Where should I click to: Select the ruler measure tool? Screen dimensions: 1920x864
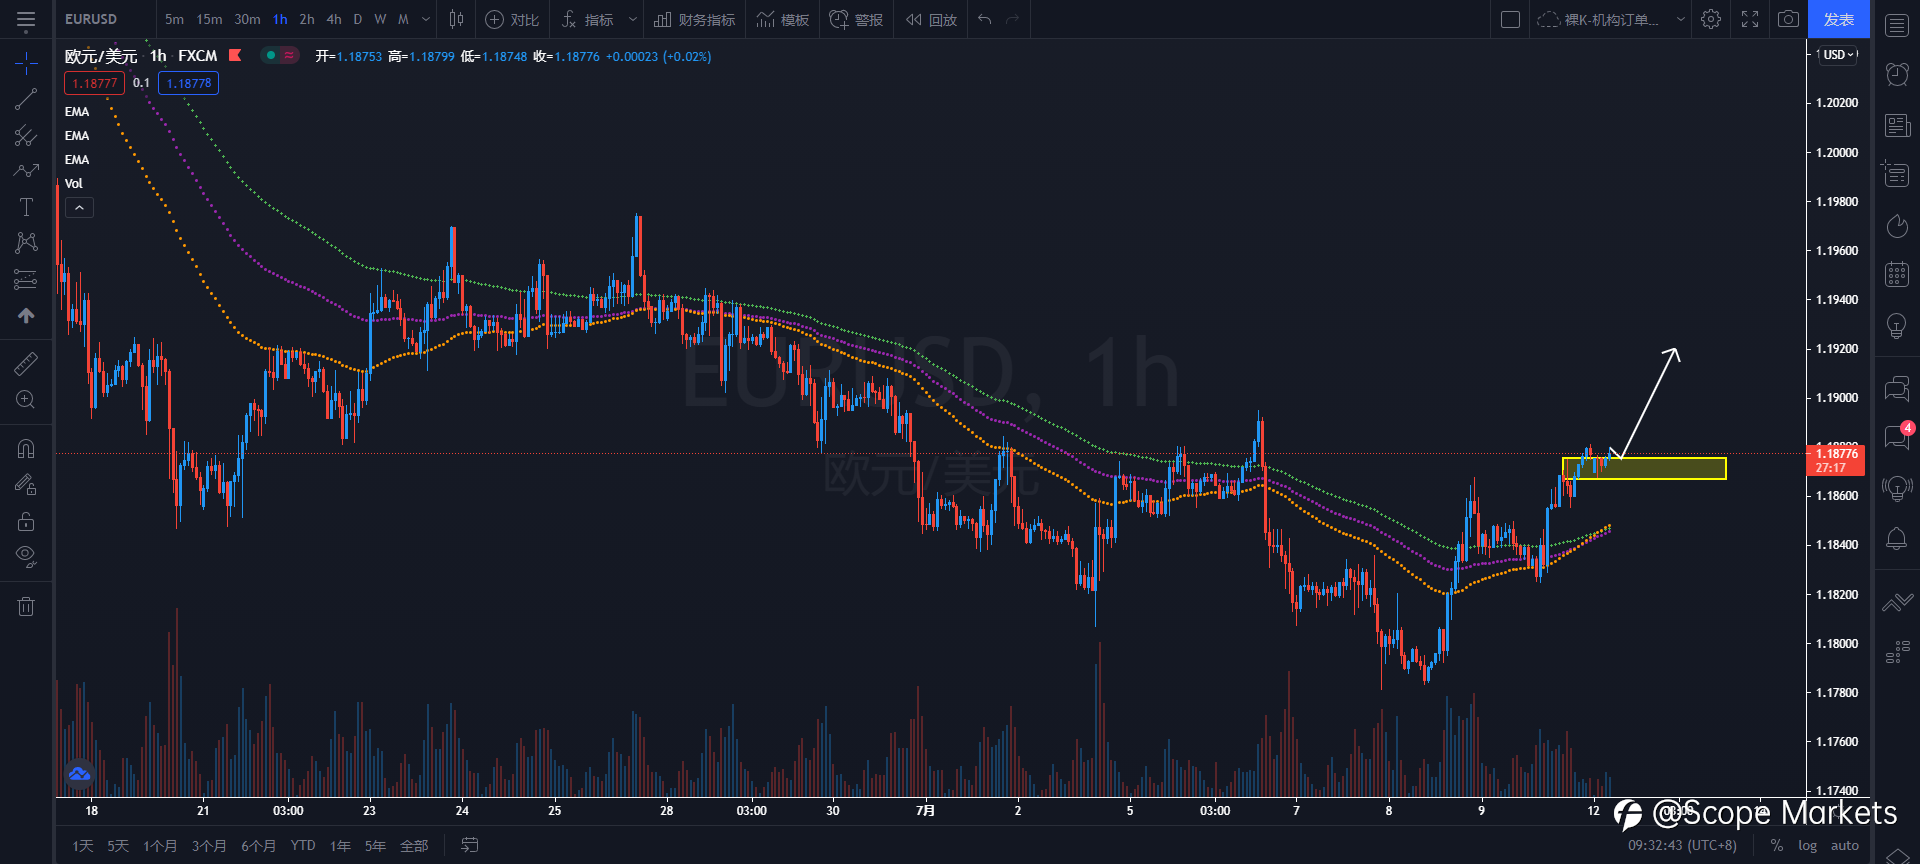(26, 363)
